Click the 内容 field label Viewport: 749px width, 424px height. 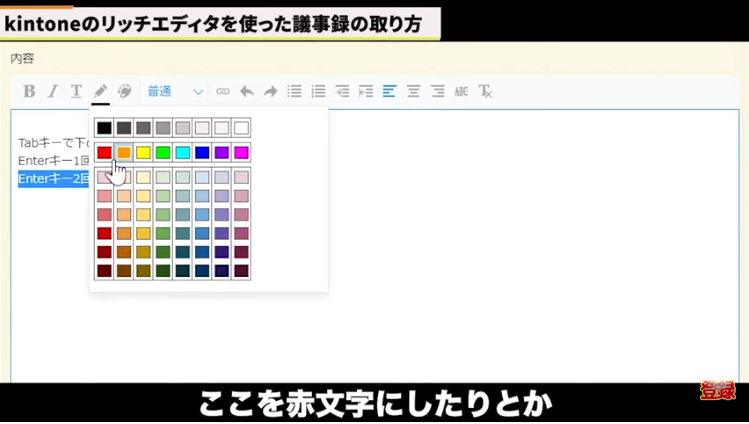point(22,59)
